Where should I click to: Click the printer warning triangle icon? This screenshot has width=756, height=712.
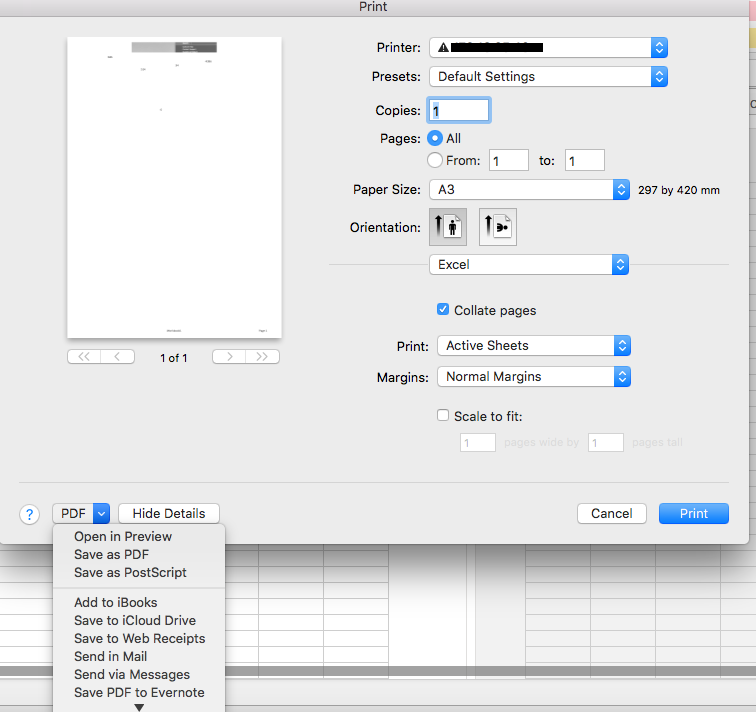[x=443, y=47]
